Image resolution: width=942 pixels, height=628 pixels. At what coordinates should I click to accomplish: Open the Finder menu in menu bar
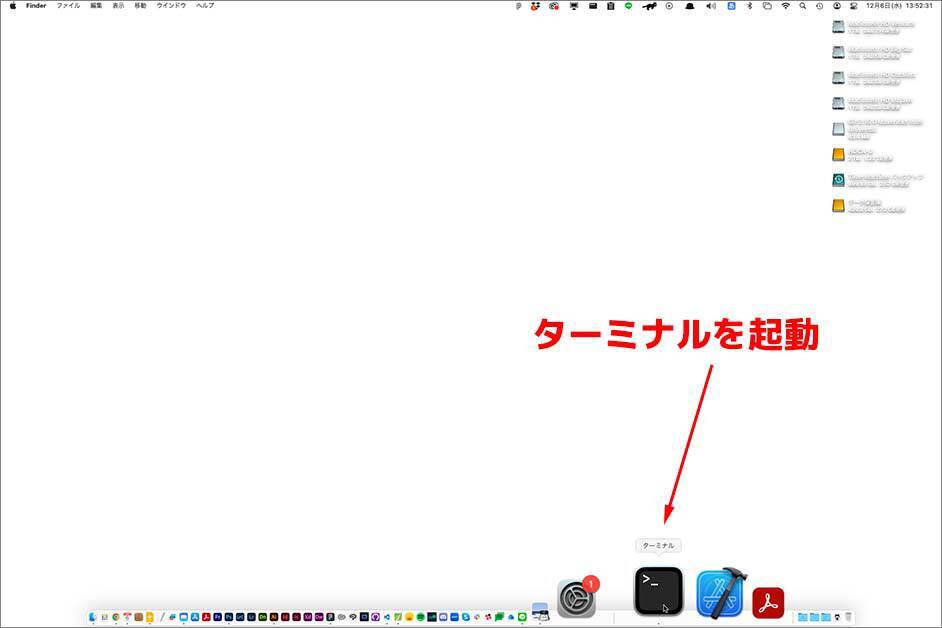(x=36, y=5)
